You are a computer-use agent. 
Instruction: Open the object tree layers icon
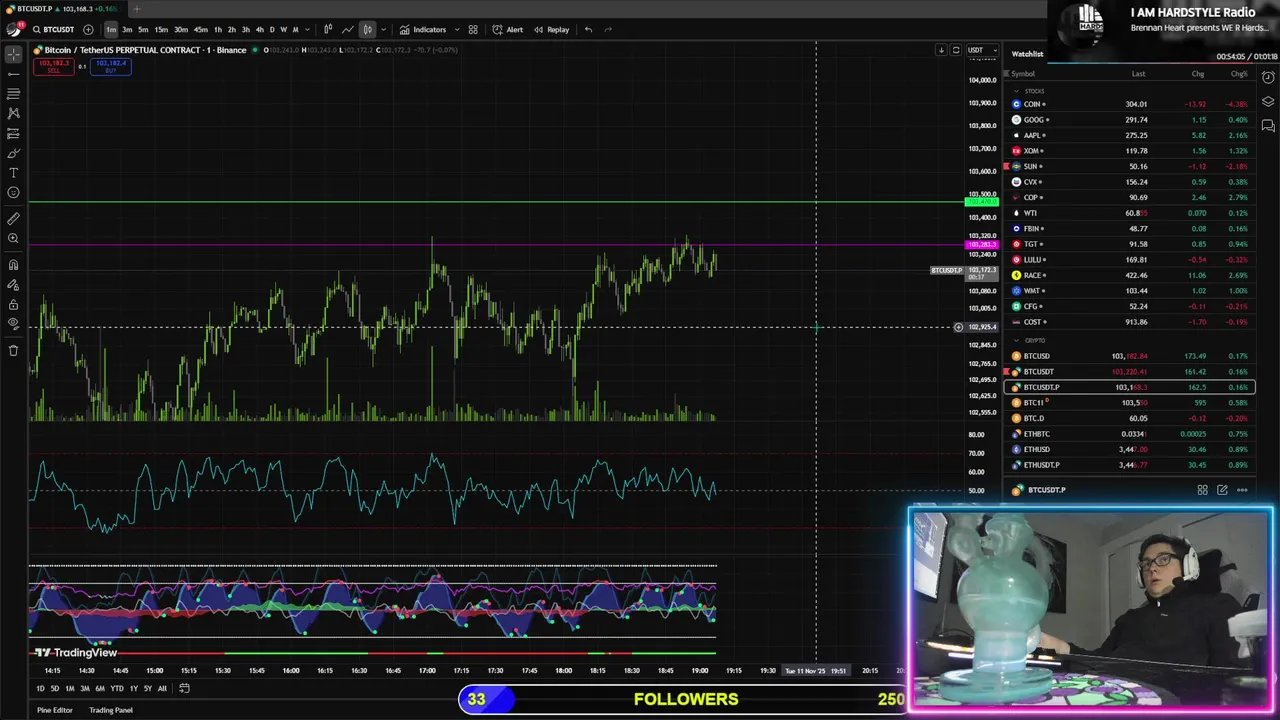click(1268, 101)
